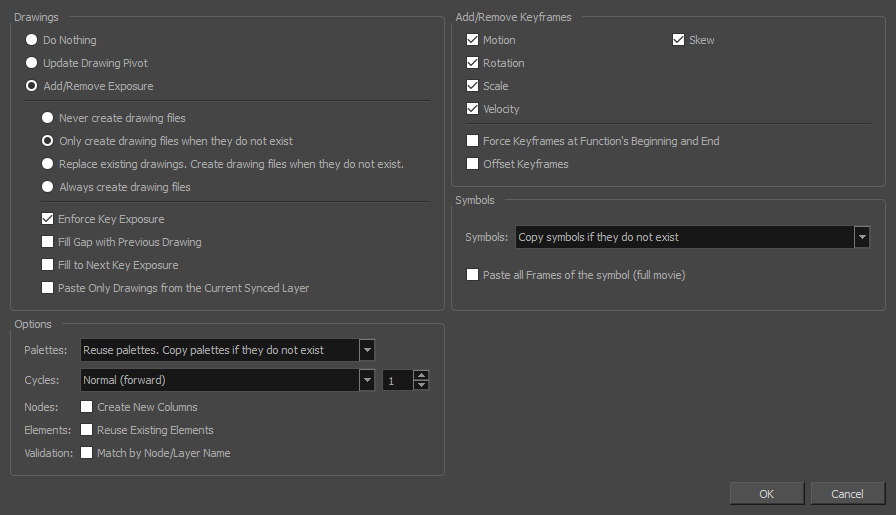This screenshot has height=515, width=896.
Task: Click the cycles number input field
Action: [397, 380]
